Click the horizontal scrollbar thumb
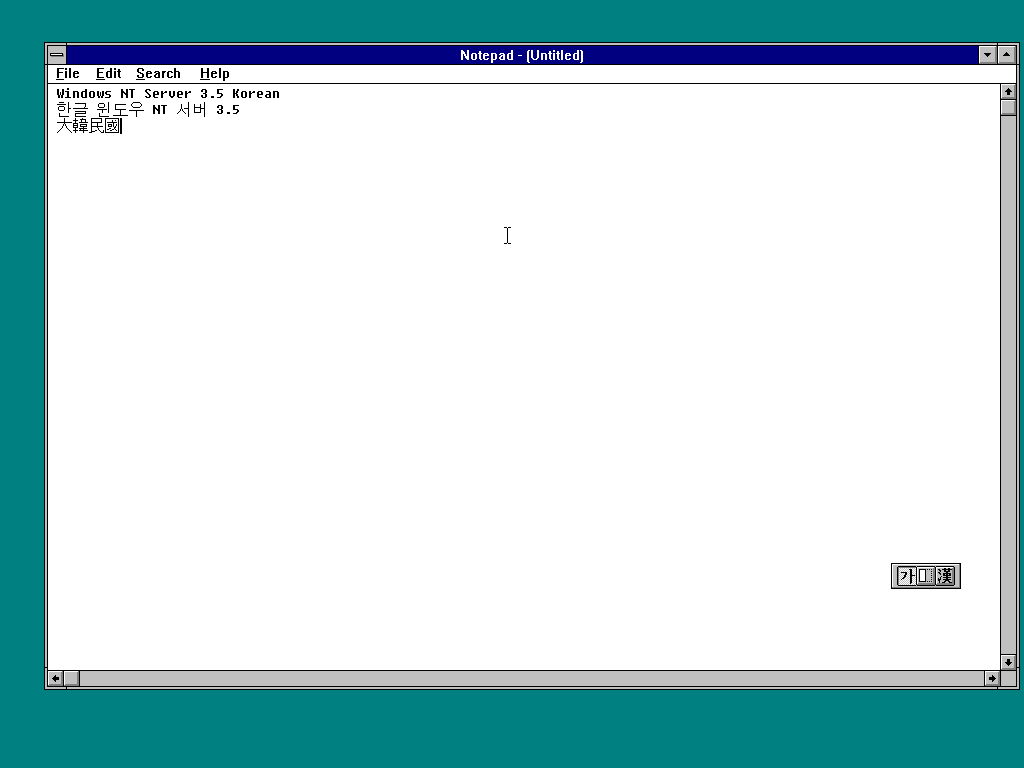This screenshot has height=768, width=1024. point(71,679)
